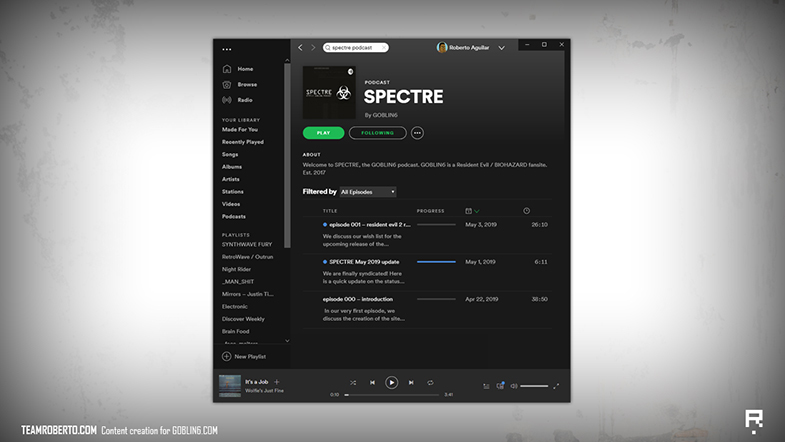
Task: Clear the search field with the X
Action: (384, 48)
